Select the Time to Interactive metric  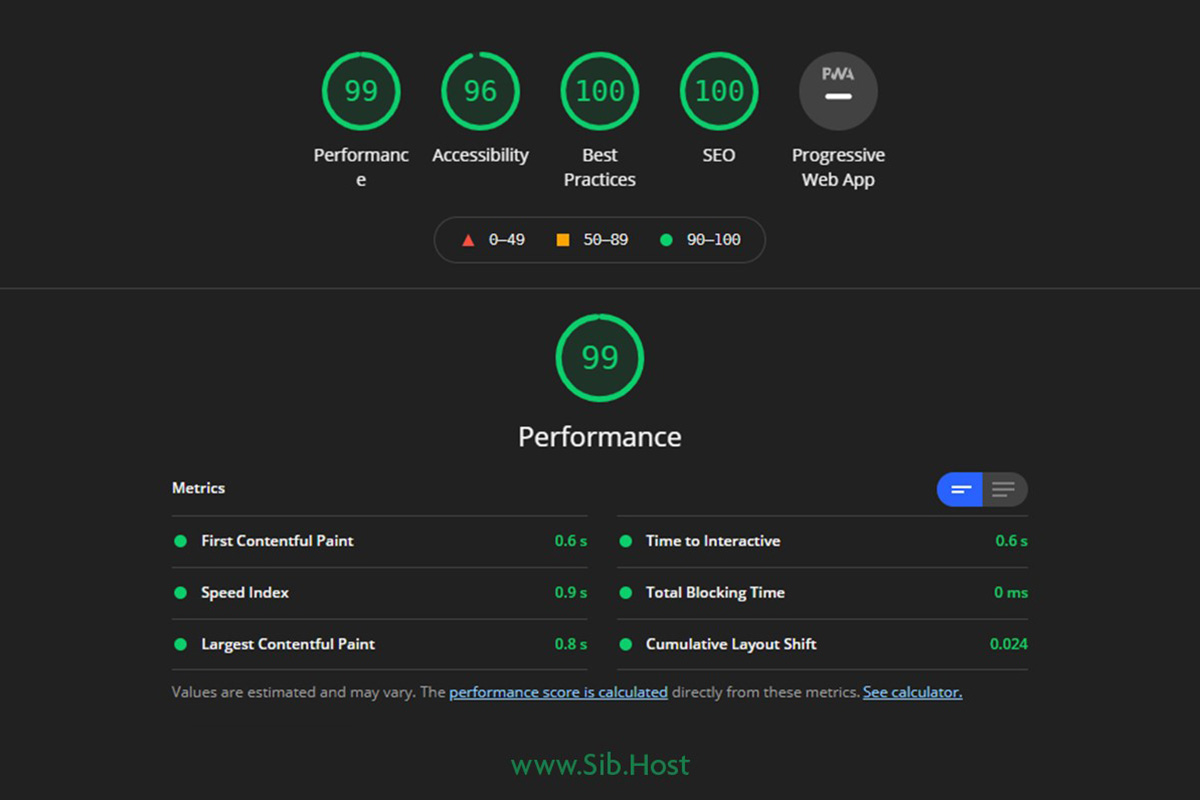(x=712, y=541)
